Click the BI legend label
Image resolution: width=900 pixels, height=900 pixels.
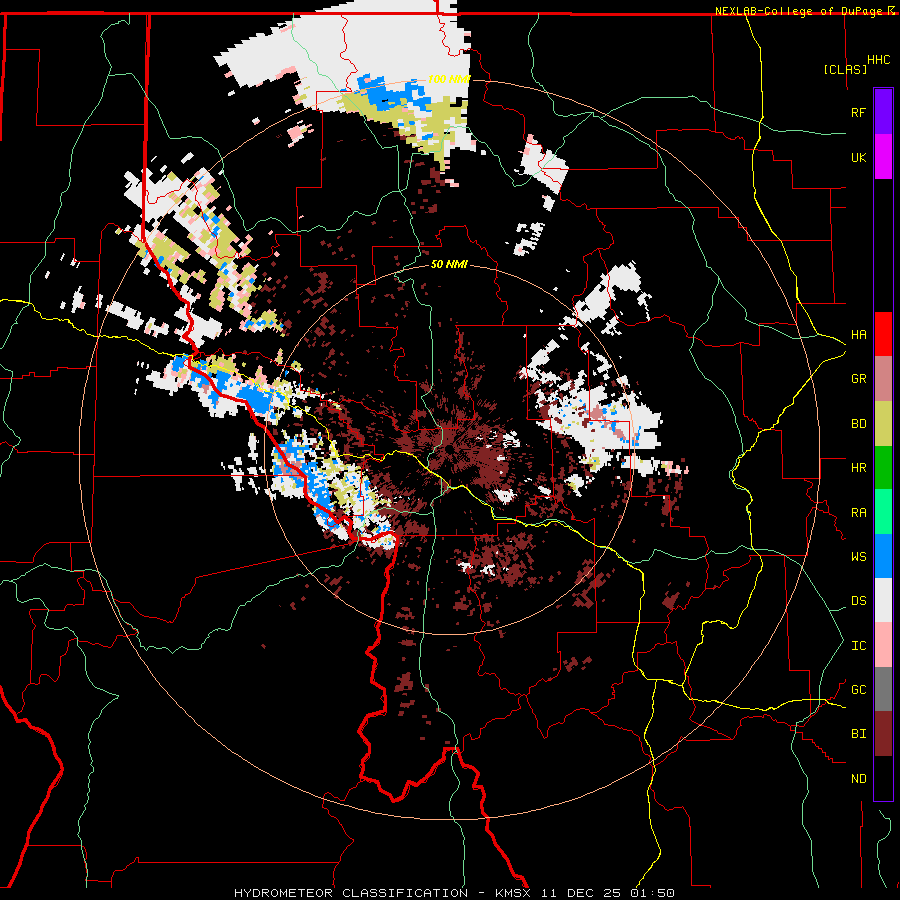click(x=858, y=734)
